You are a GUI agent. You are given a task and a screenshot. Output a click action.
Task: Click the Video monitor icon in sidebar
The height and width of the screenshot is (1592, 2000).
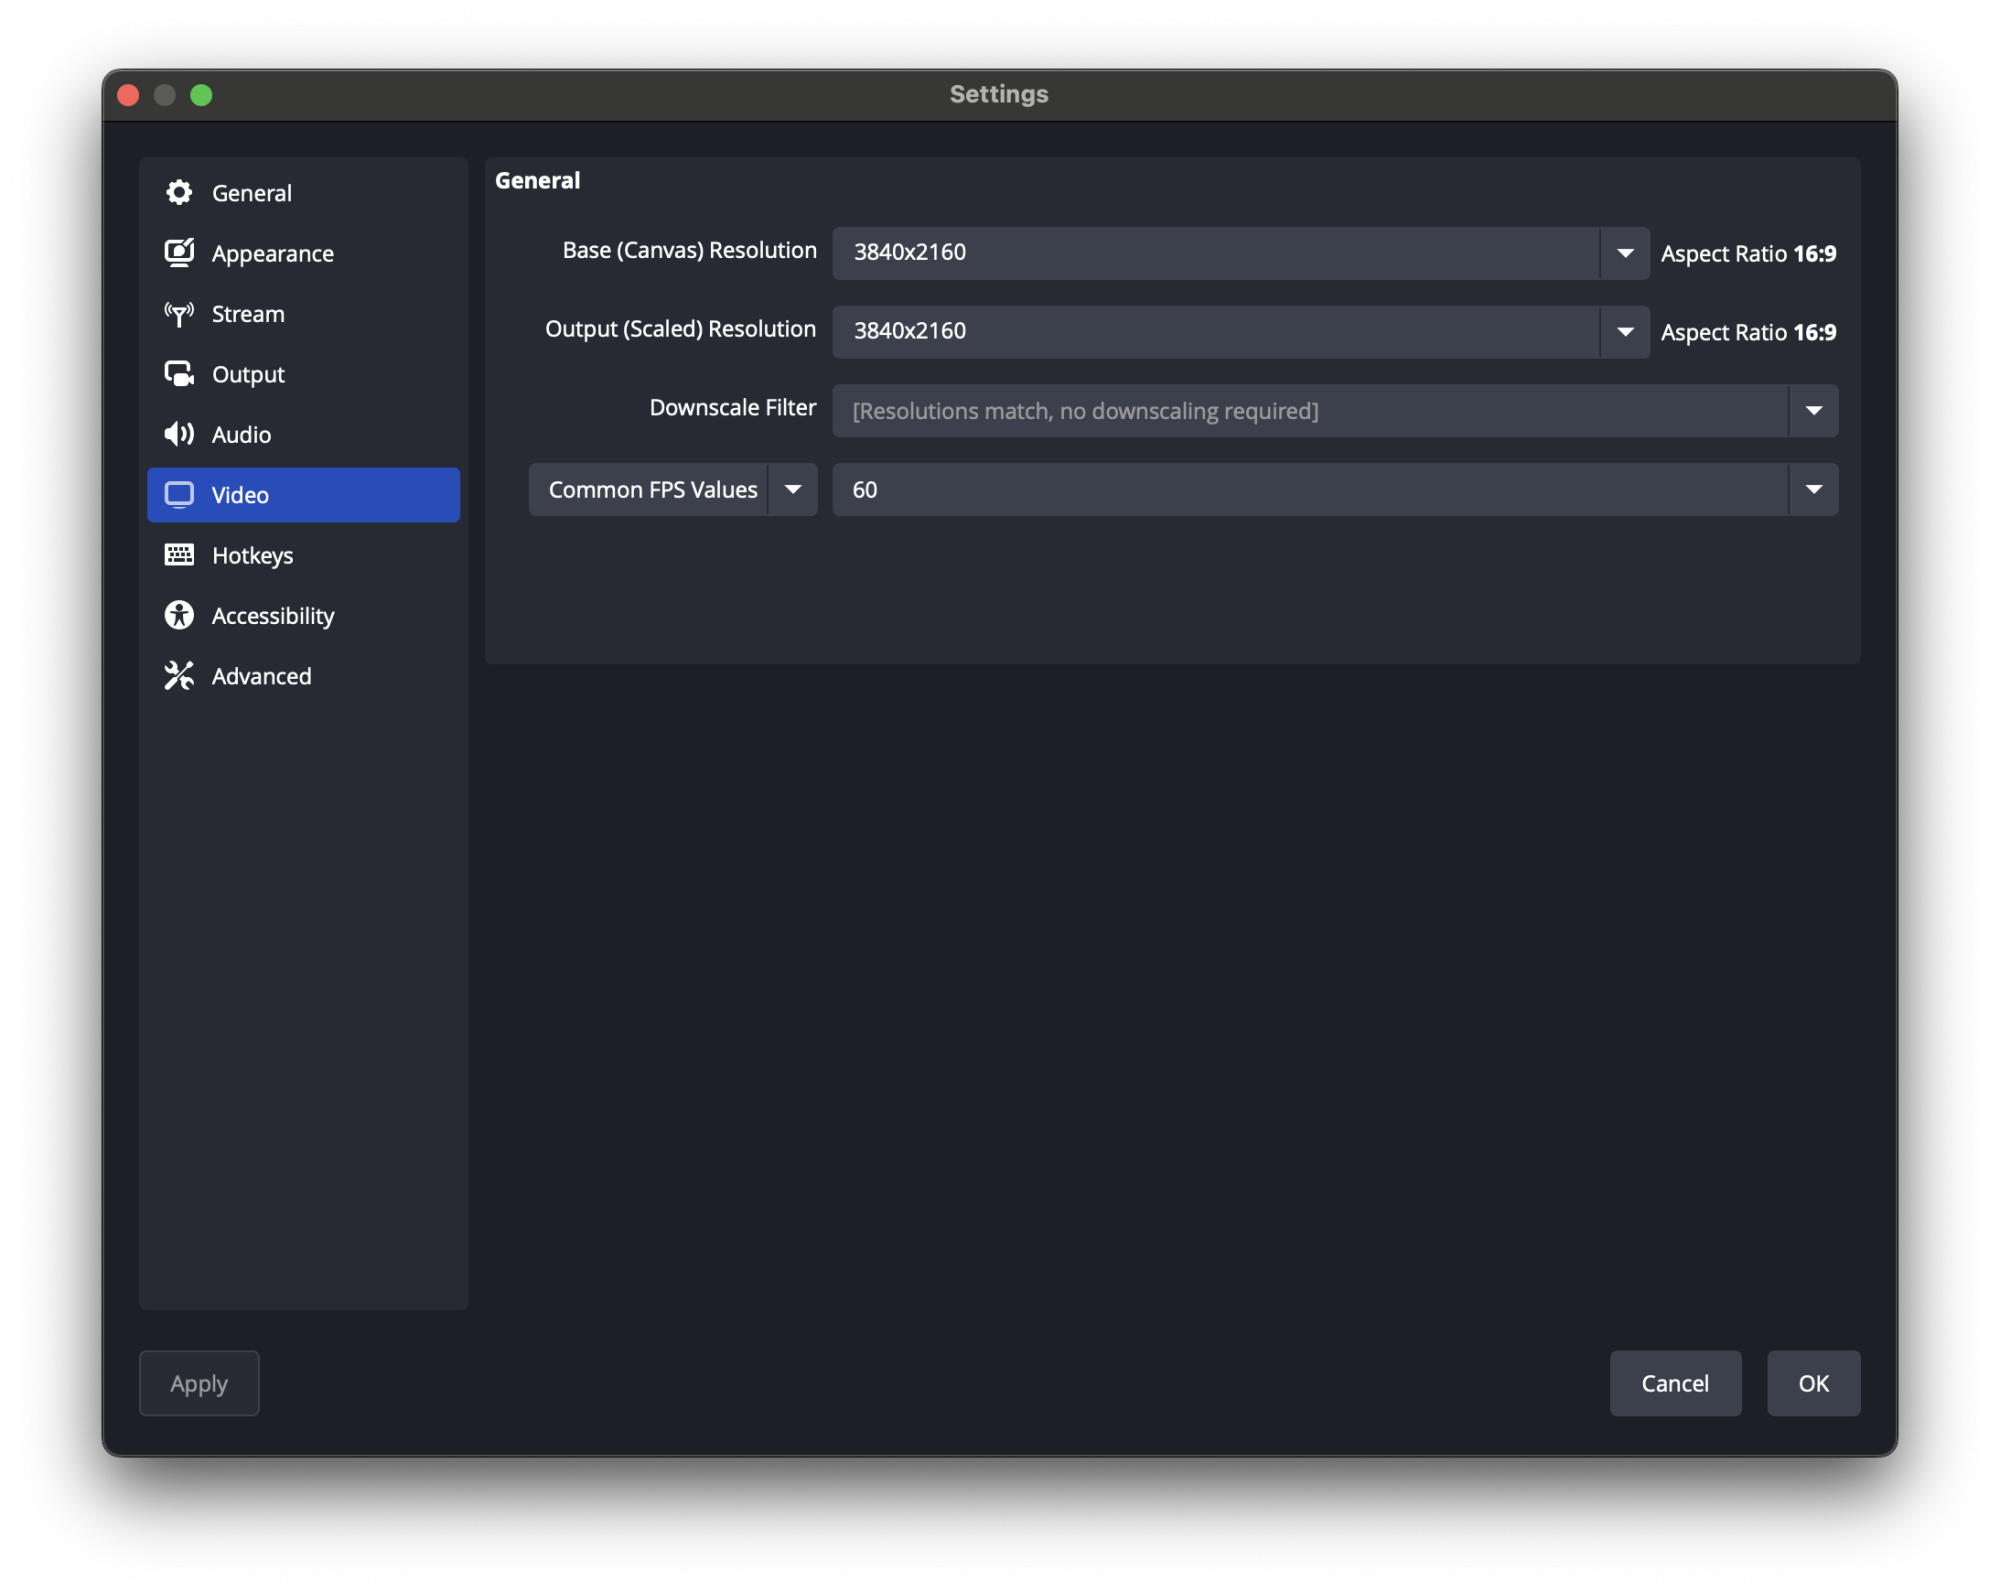click(179, 495)
